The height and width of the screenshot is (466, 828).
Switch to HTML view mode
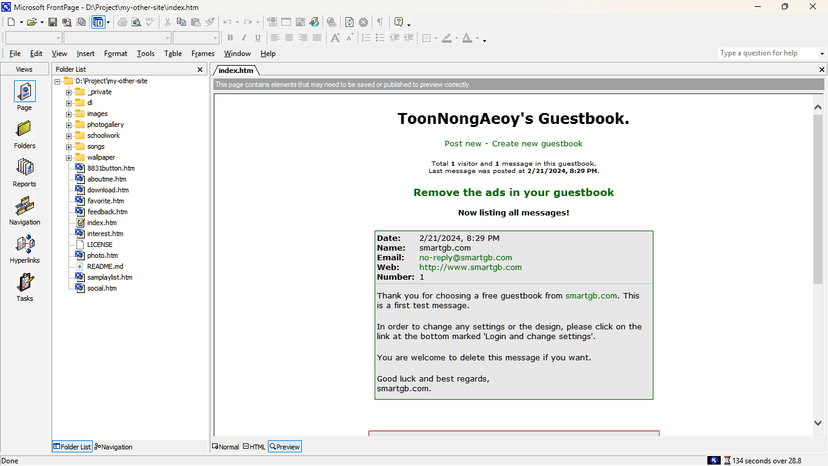[254, 447]
